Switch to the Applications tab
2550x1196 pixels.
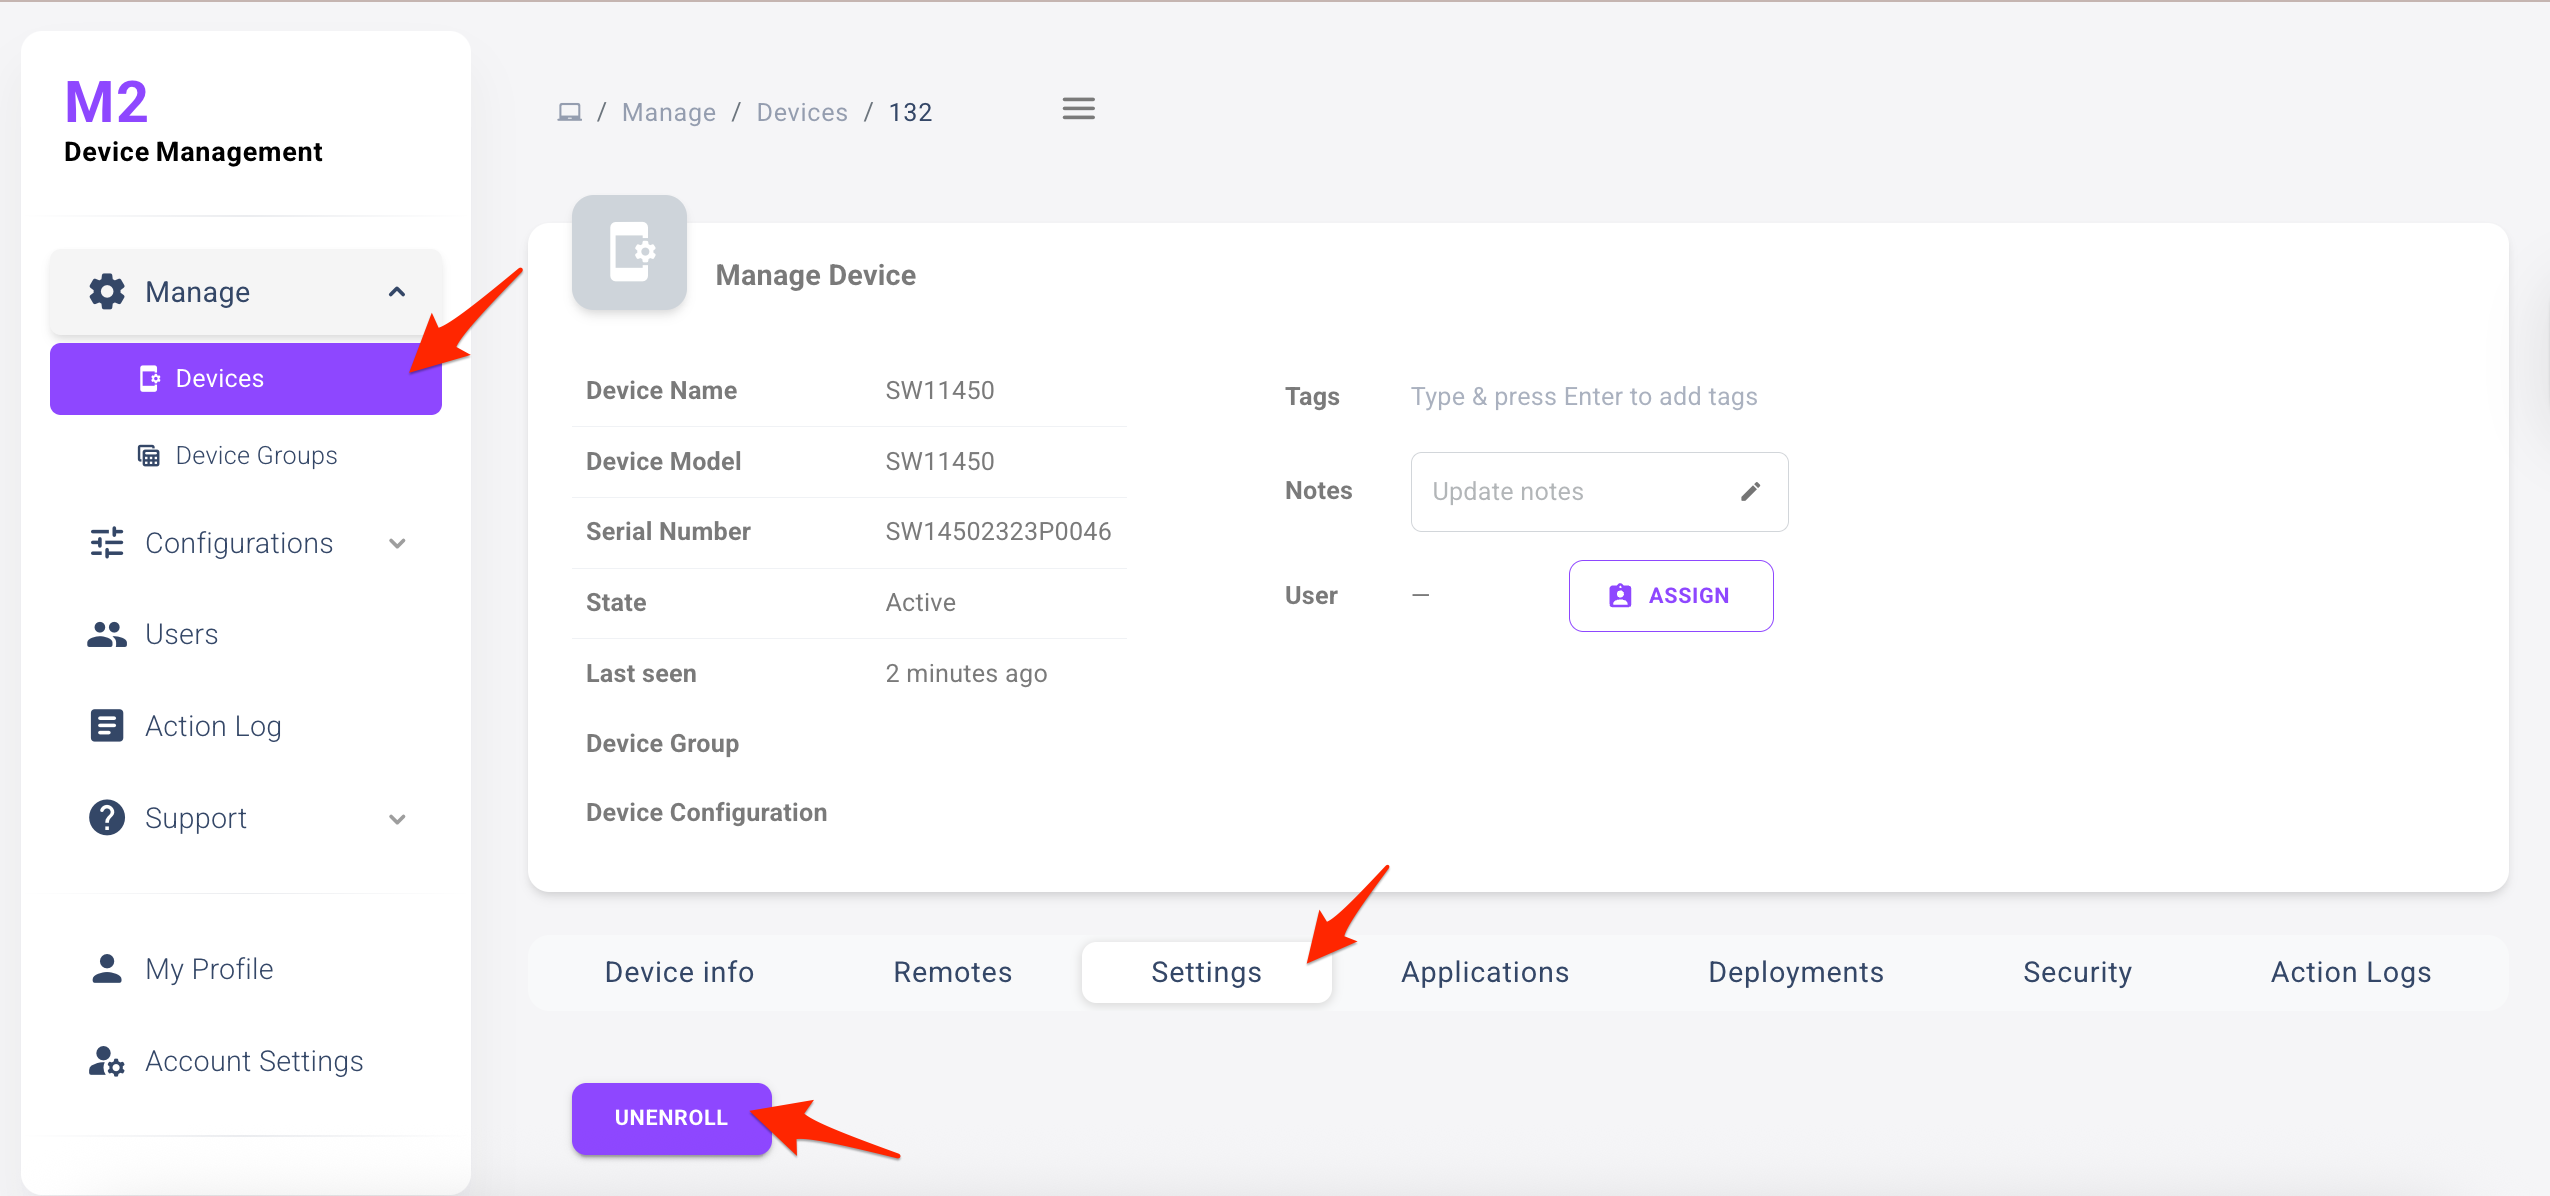click(x=1484, y=972)
